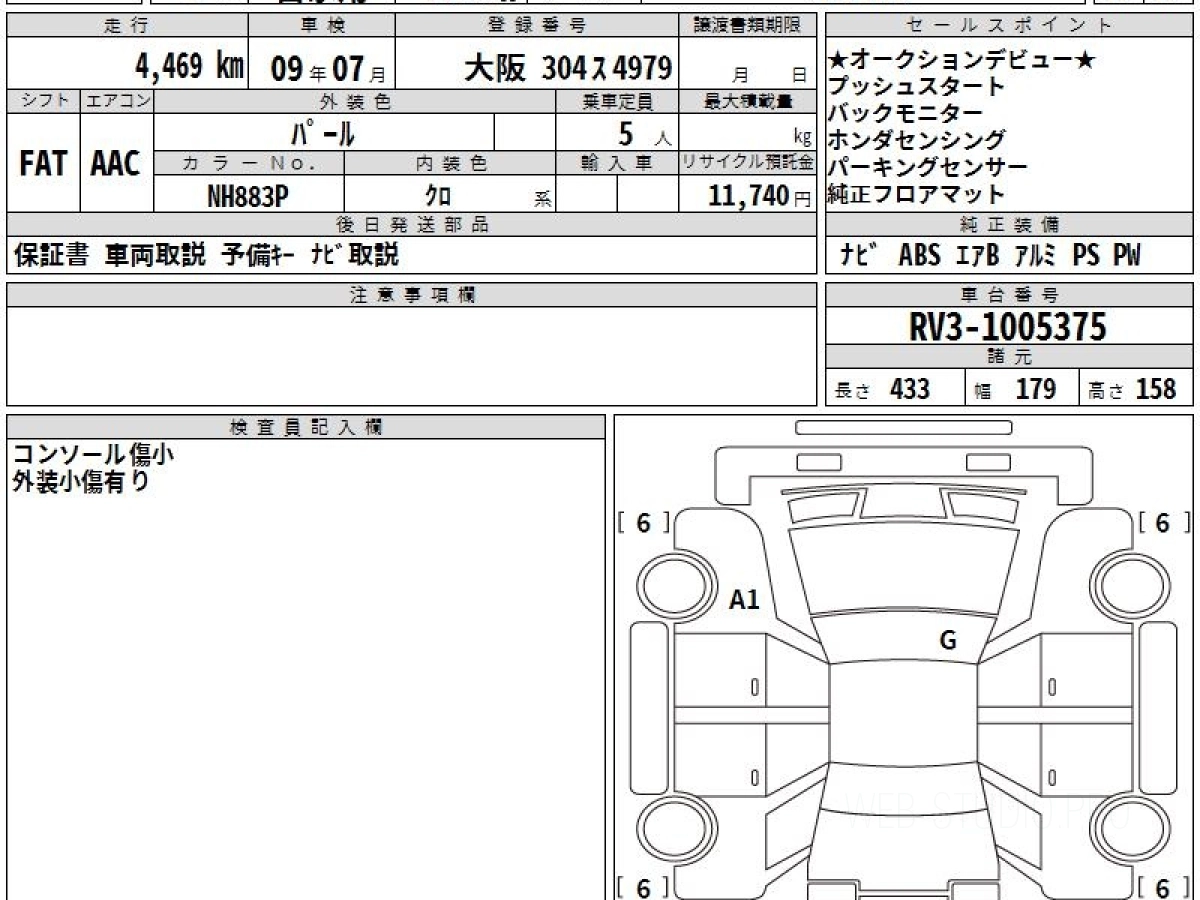1200x900 pixels.
Task: Select the PW equipment entry
Action: (x=1127, y=257)
